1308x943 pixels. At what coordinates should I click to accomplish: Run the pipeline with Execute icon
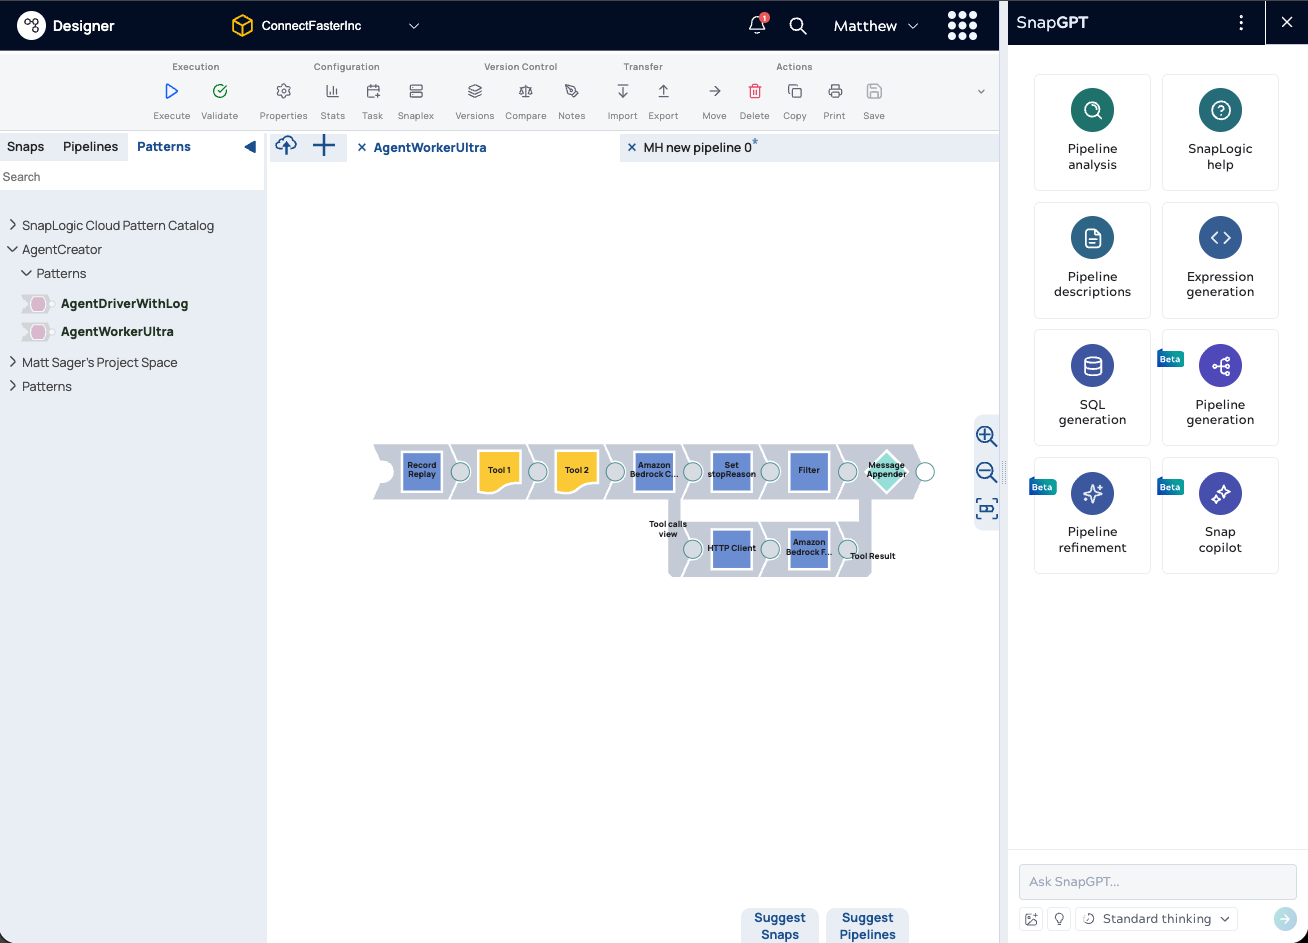172,91
